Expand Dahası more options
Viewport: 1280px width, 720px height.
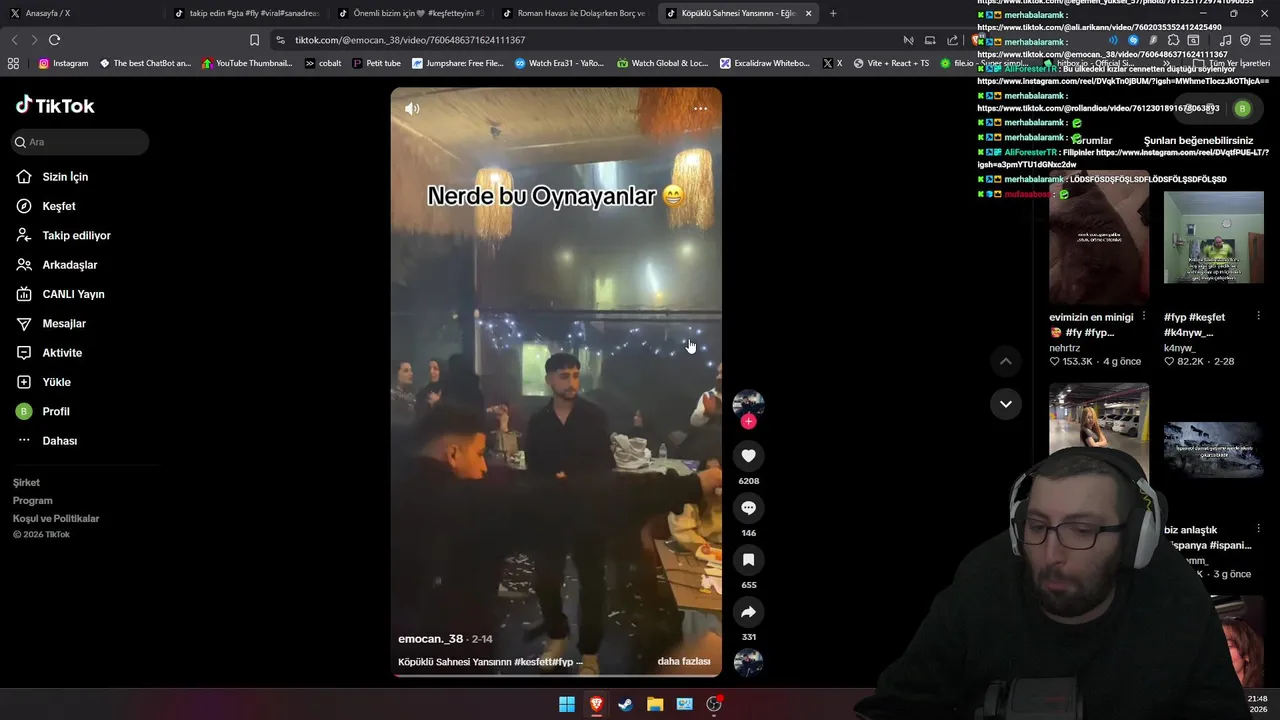[59, 441]
